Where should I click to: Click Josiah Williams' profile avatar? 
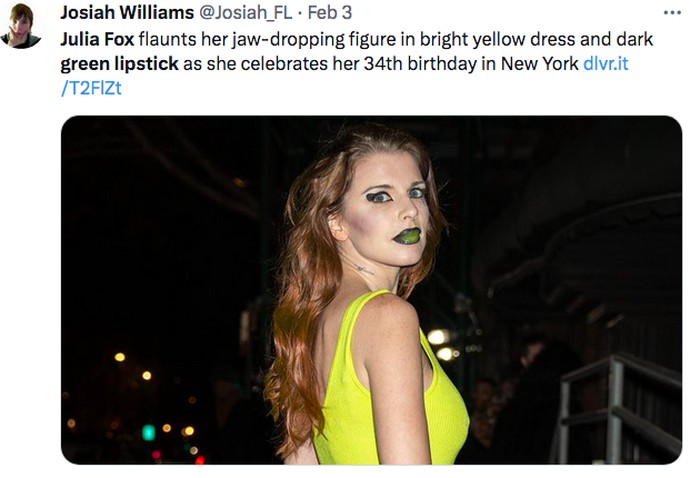20,26
